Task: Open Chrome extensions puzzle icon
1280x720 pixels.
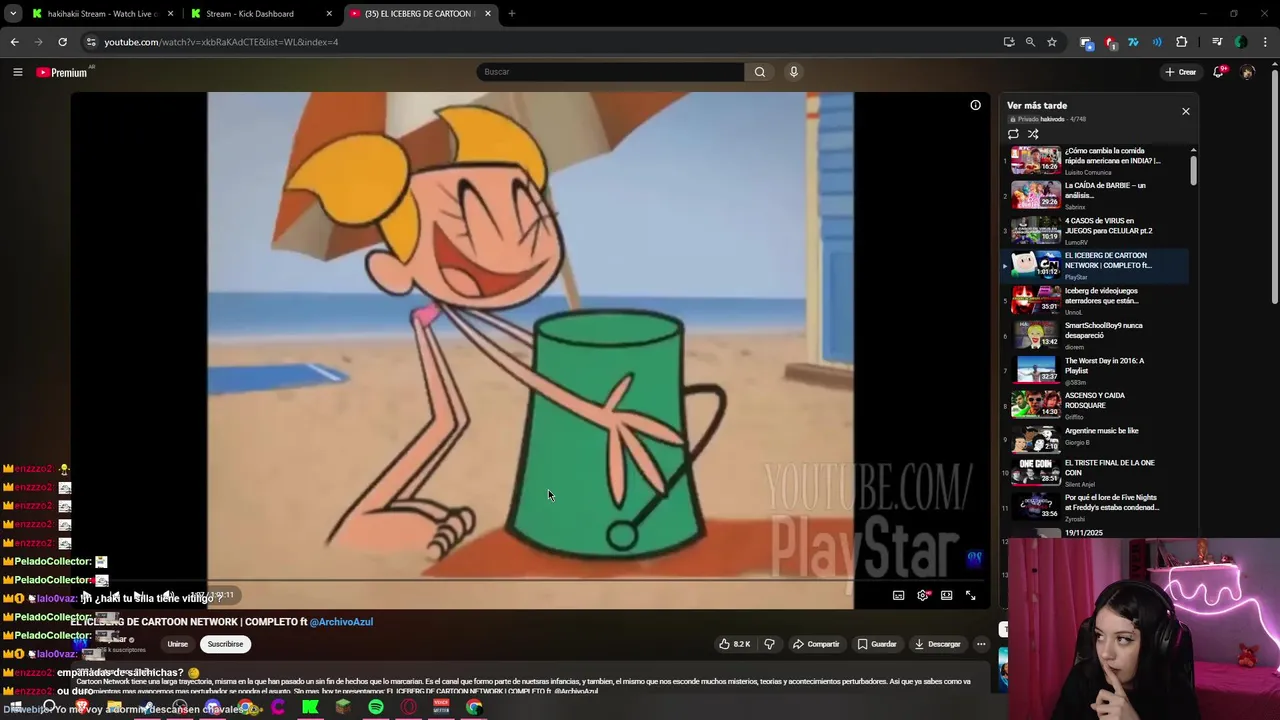Action: pyautogui.click(x=1181, y=42)
